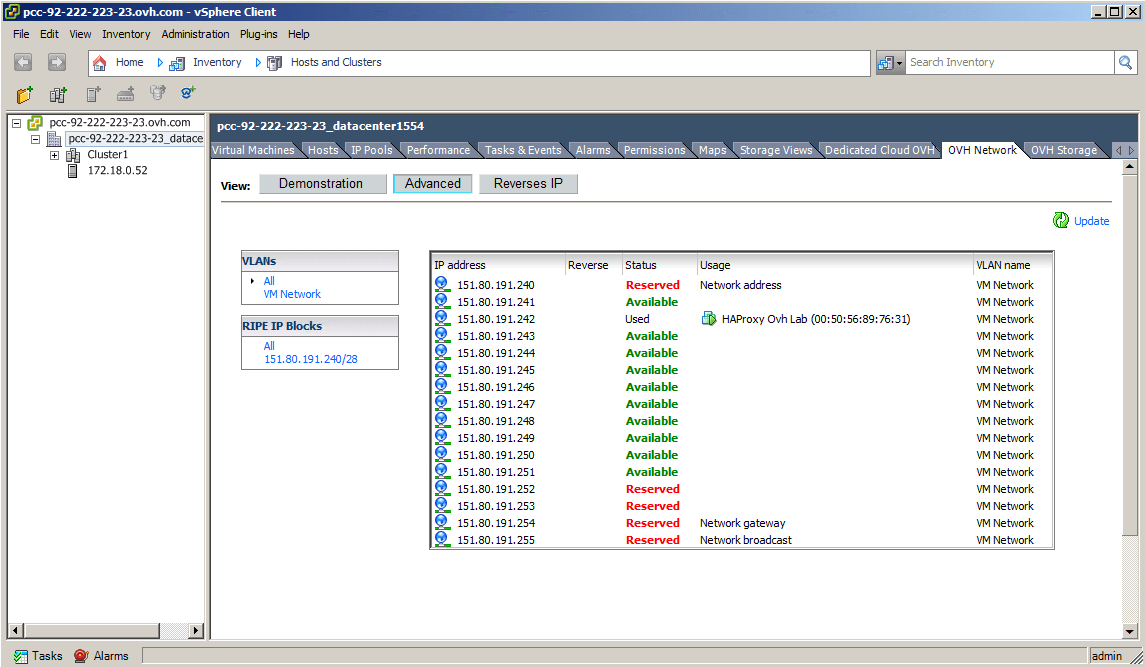Click the Tasks label in status bar

point(47,656)
